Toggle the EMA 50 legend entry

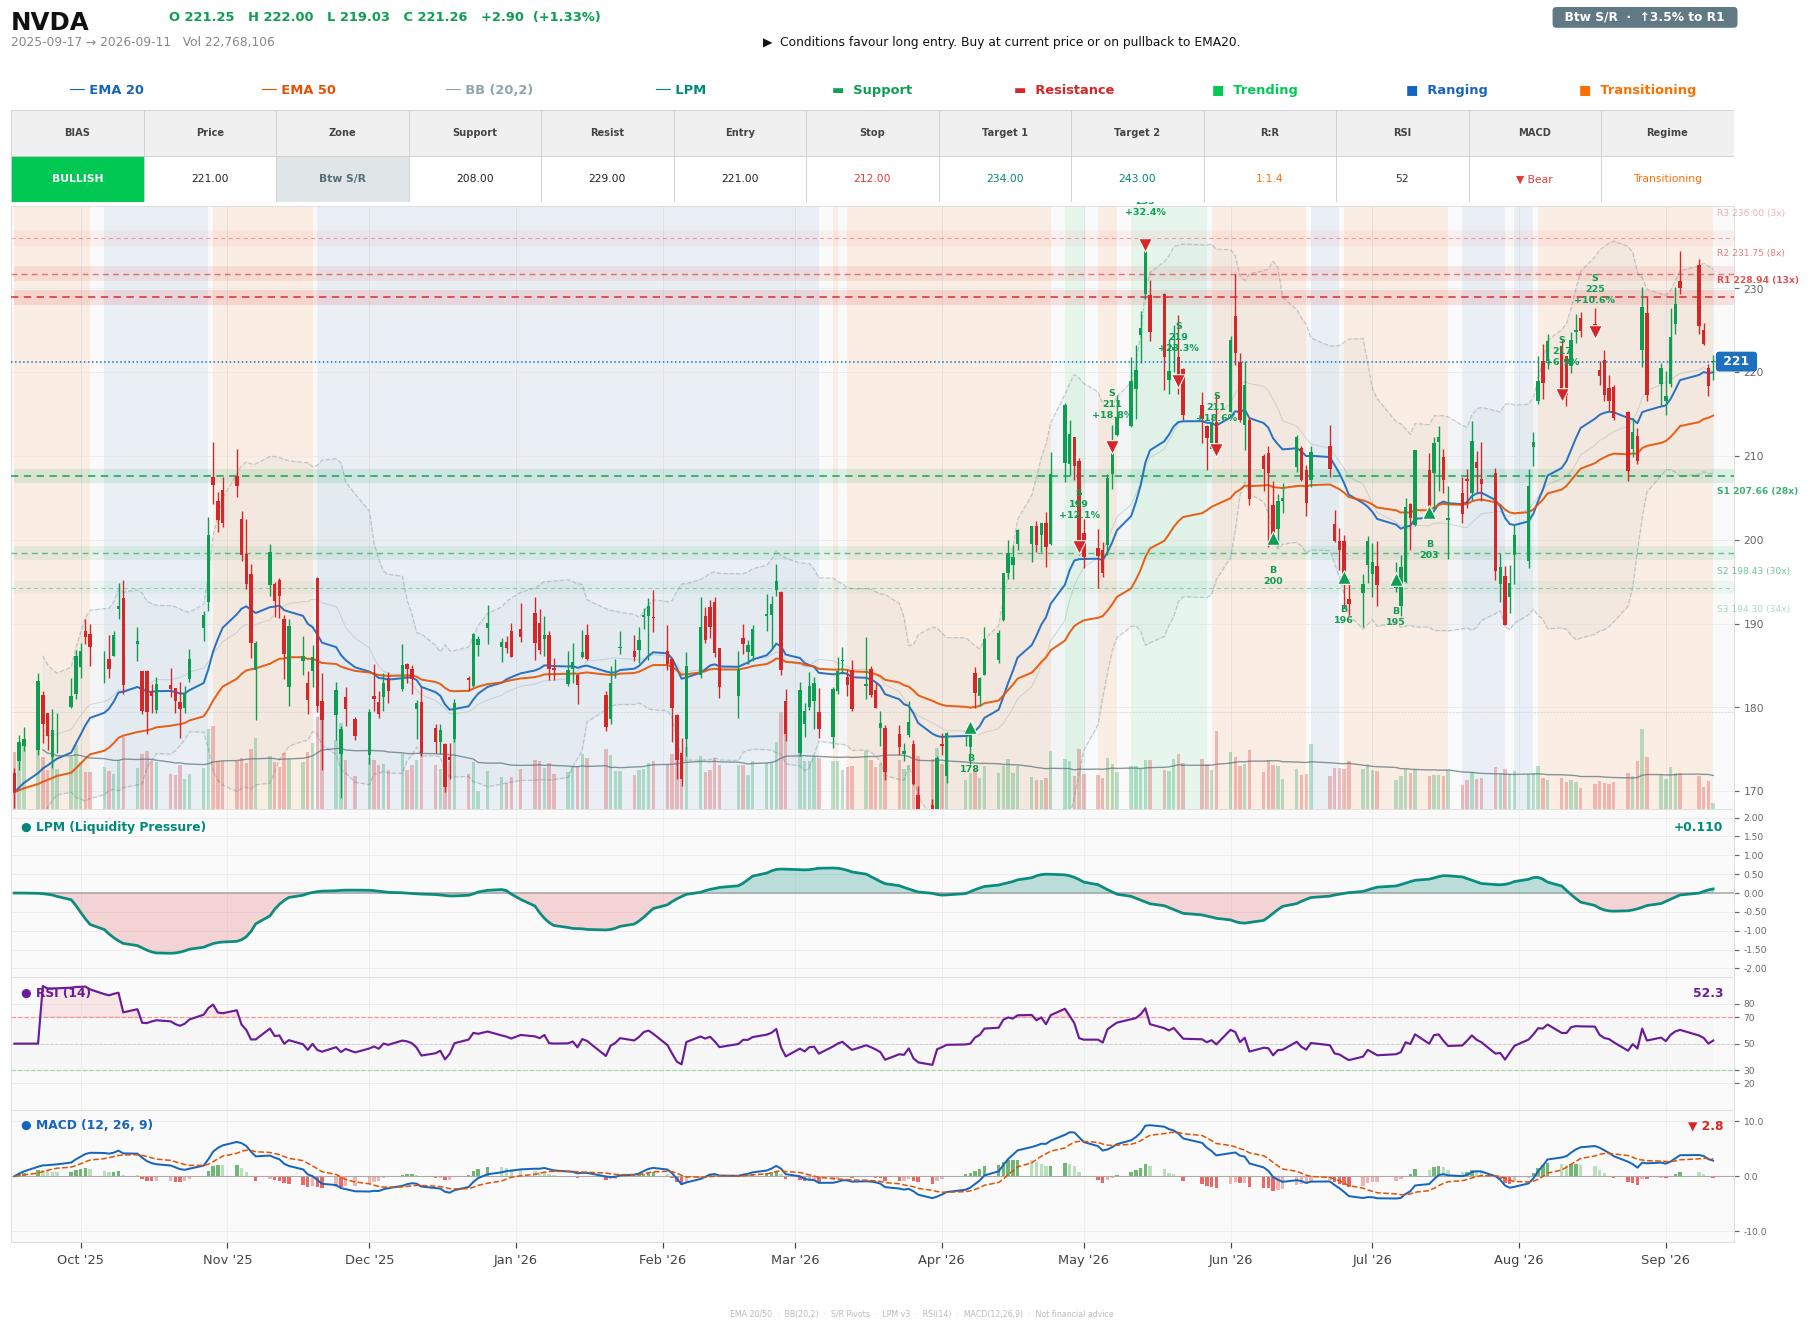pyautogui.click(x=298, y=90)
